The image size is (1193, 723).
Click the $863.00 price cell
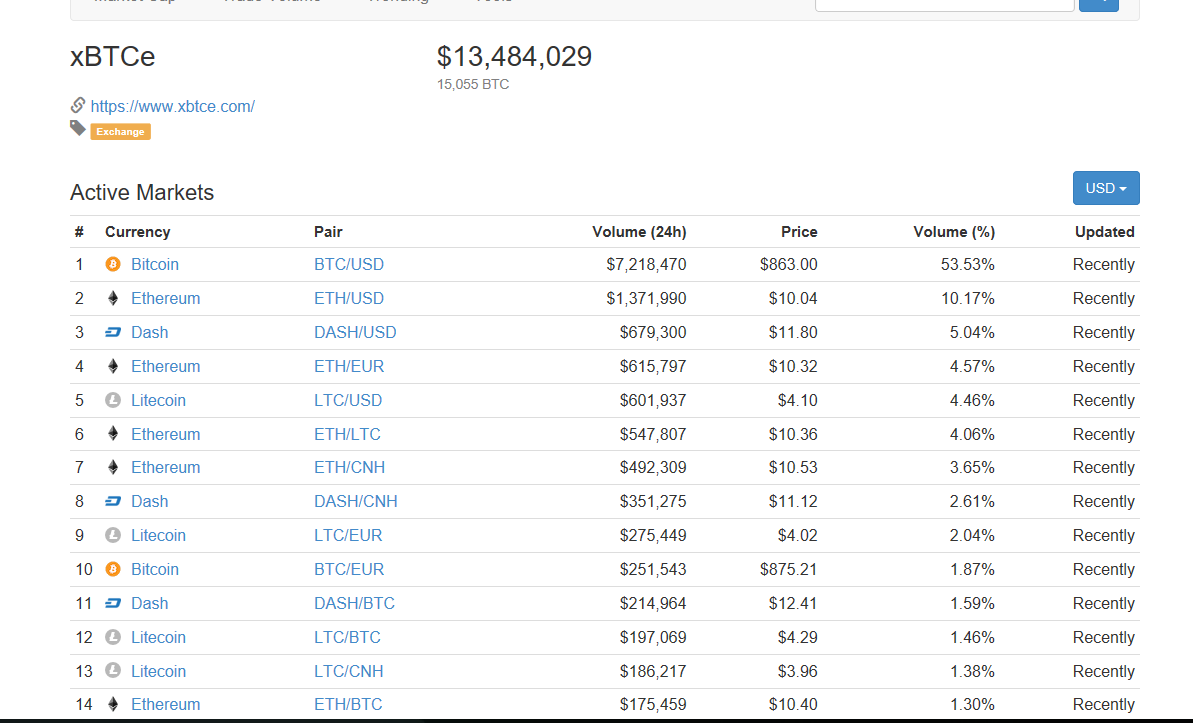788,264
